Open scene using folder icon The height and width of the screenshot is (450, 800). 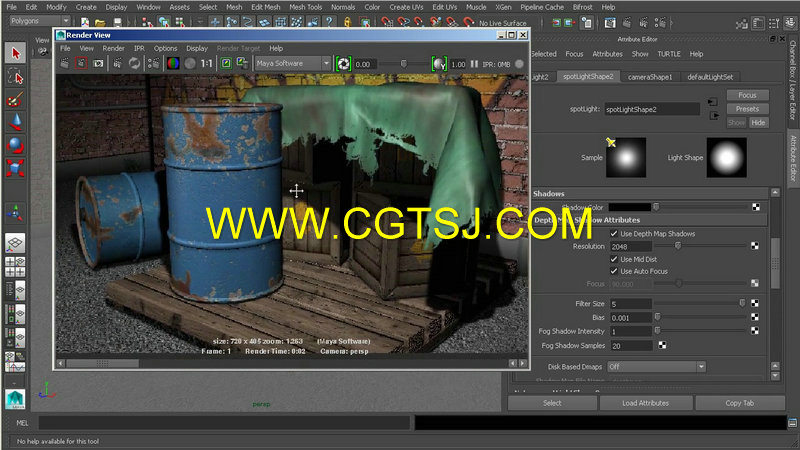point(101,22)
